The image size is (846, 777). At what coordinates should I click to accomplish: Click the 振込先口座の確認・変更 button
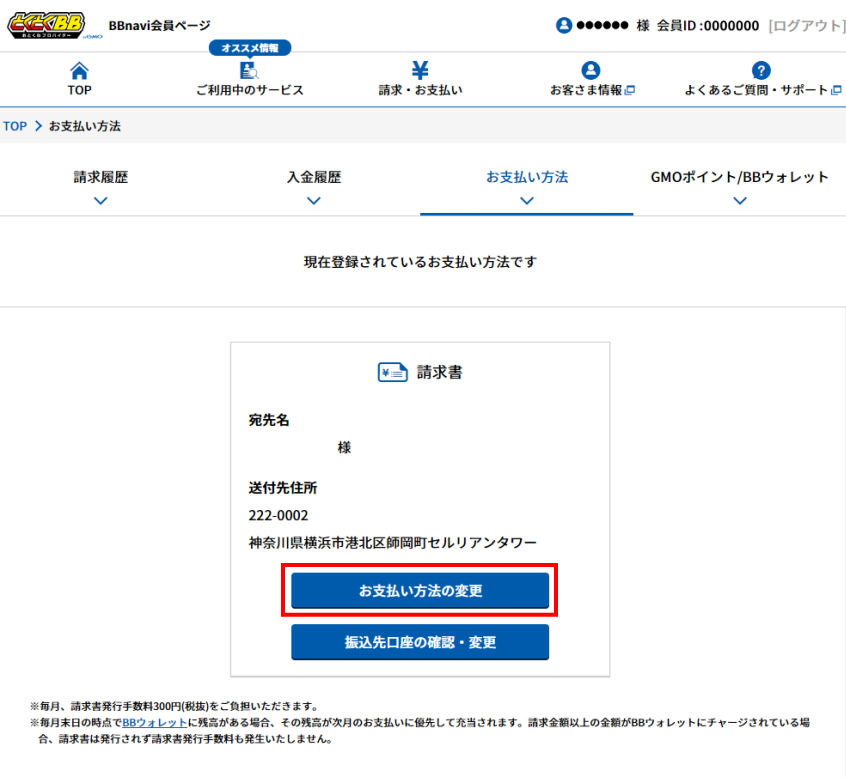(x=419, y=642)
